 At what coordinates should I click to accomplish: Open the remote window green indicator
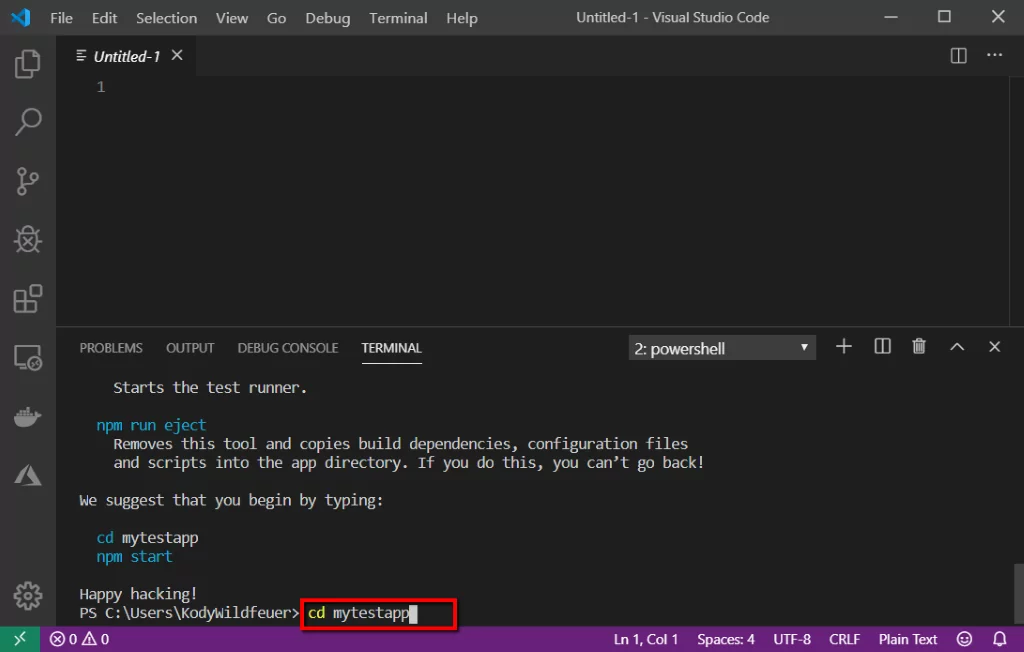click(20, 639)
